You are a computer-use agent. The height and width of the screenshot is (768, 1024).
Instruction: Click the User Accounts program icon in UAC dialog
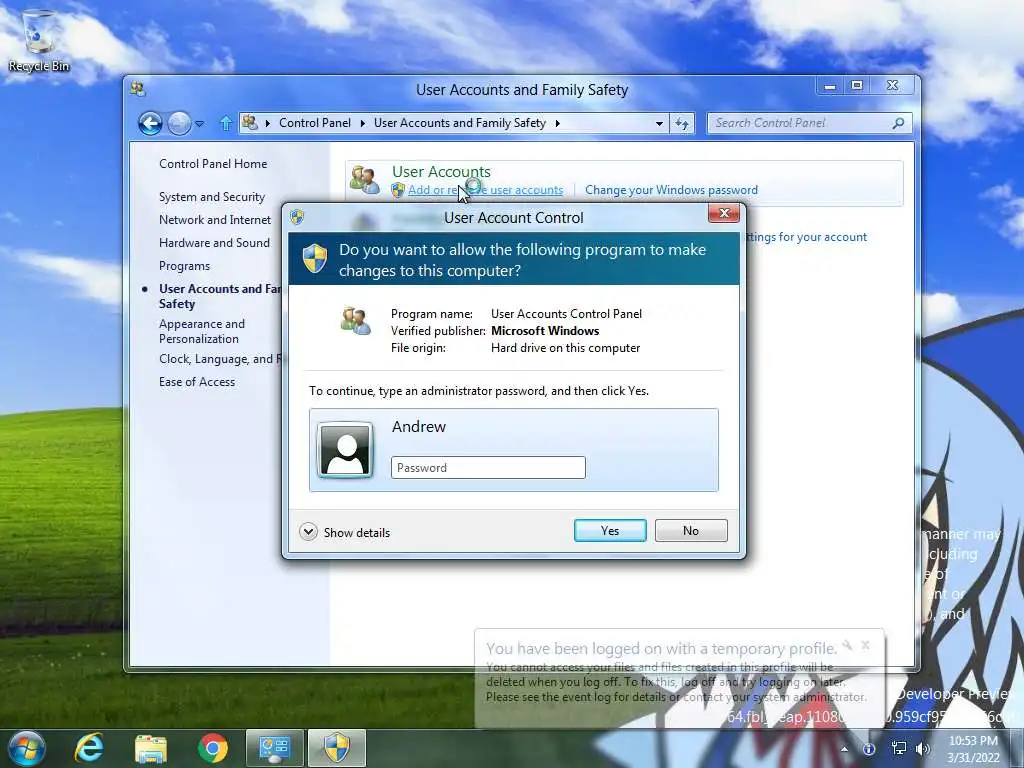click(355, 321)
